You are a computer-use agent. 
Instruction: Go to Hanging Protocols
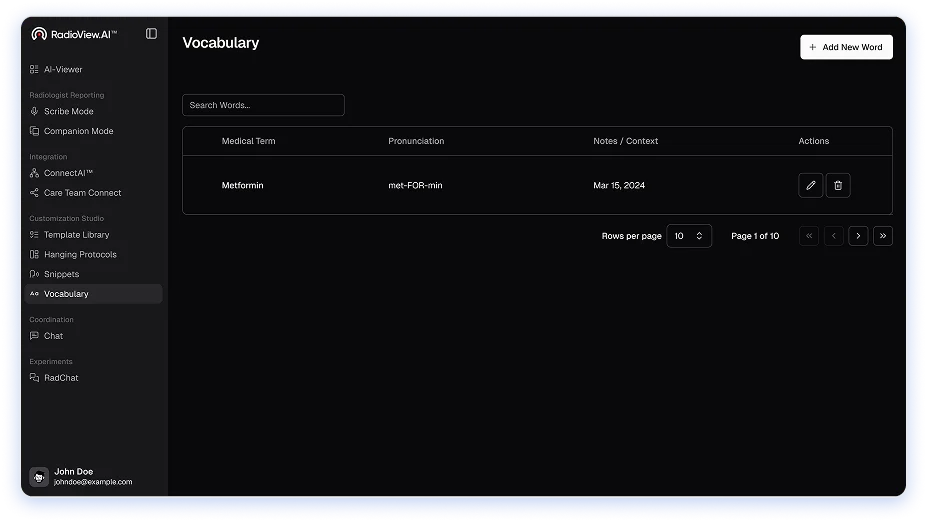coord(80,255)
